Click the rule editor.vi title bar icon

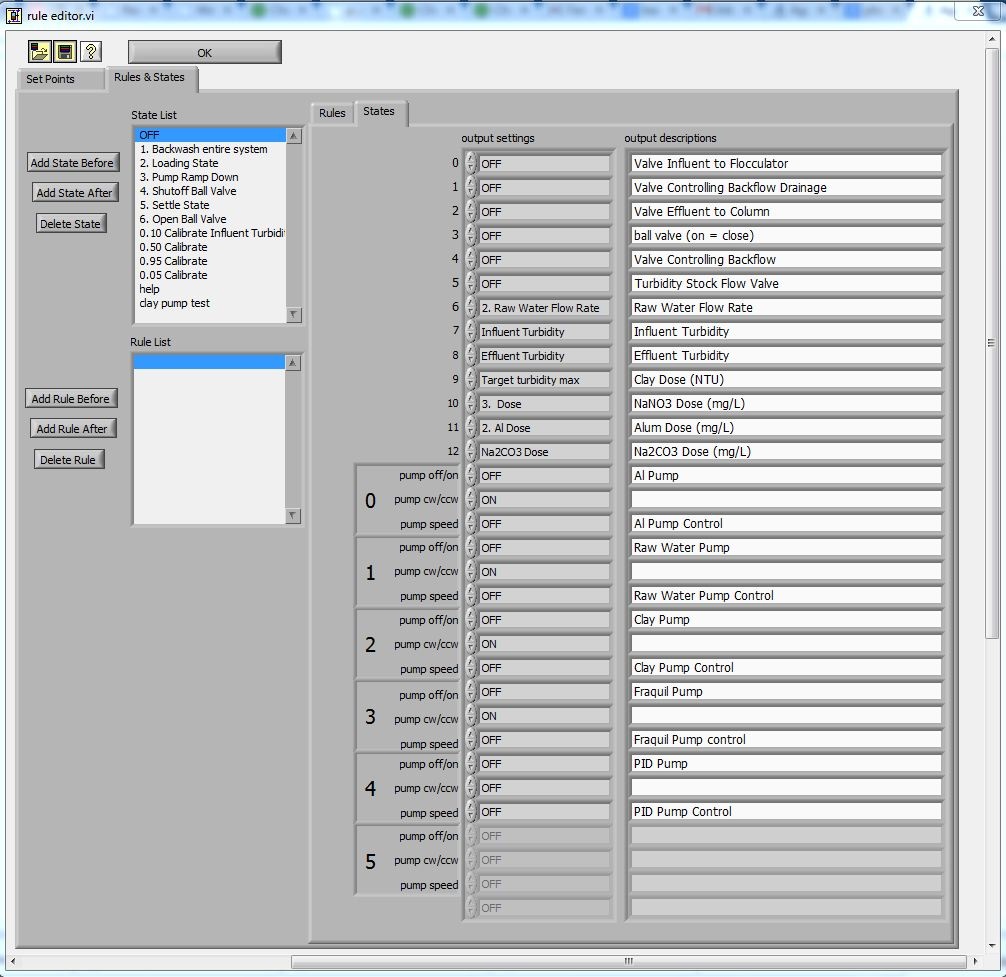point(13,15)
